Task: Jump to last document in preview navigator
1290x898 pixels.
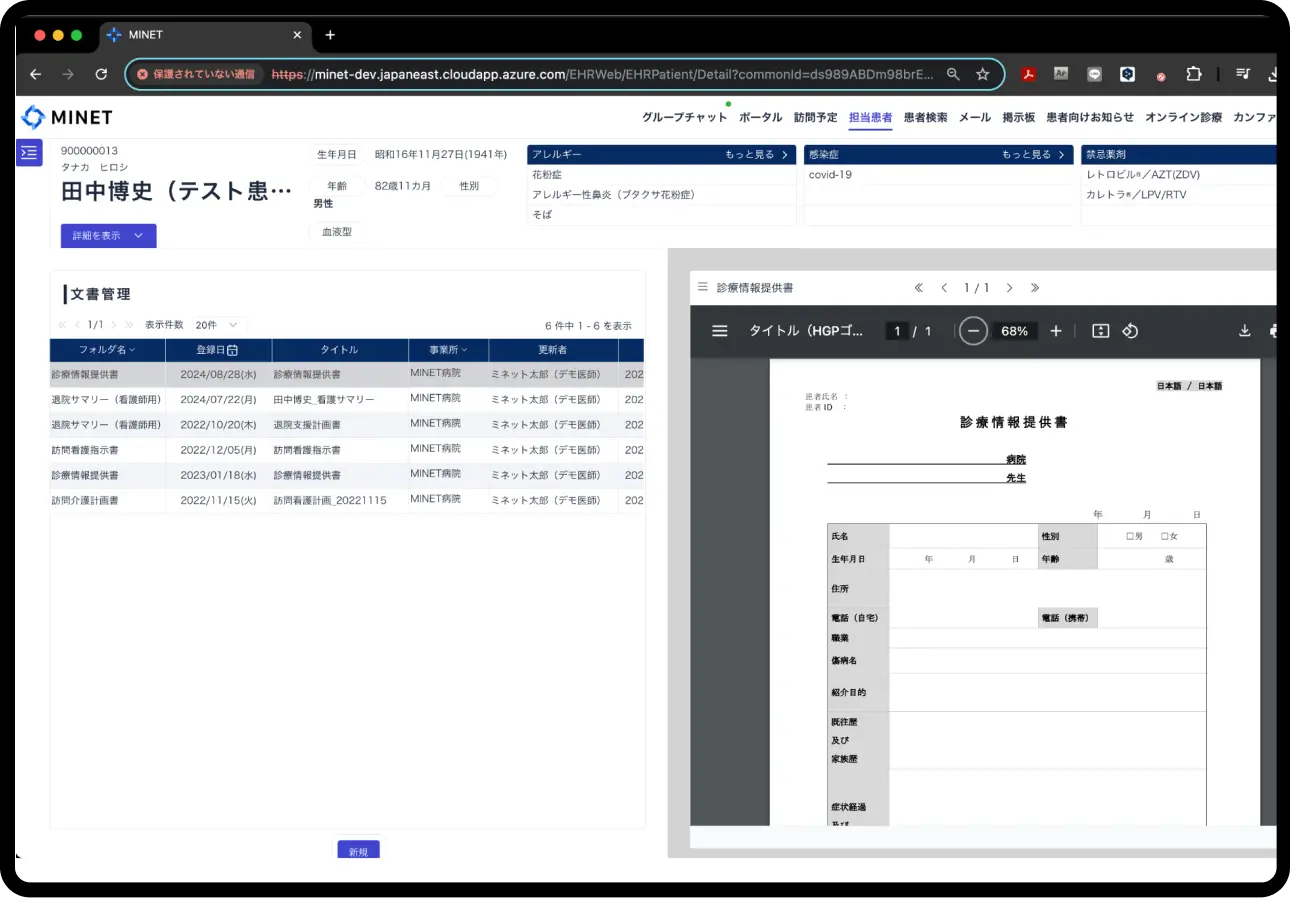Action: pos(1035,288)
